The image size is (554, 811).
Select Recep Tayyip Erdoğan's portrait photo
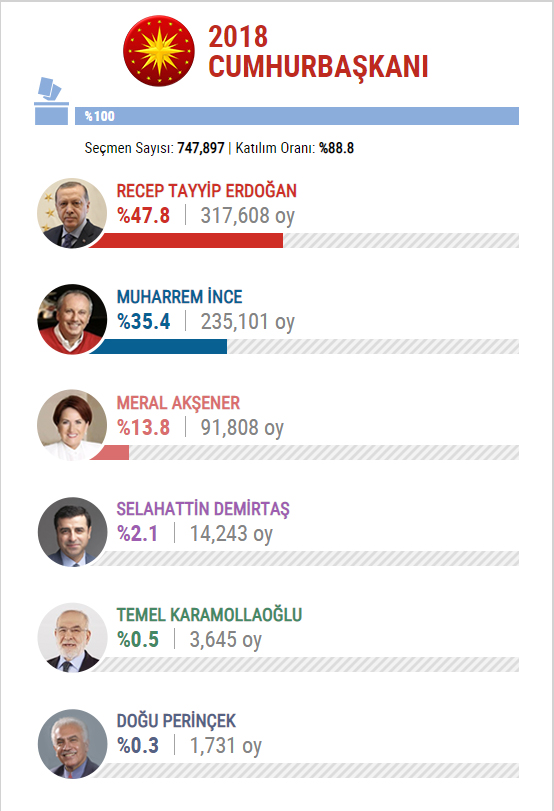point(72,213)
